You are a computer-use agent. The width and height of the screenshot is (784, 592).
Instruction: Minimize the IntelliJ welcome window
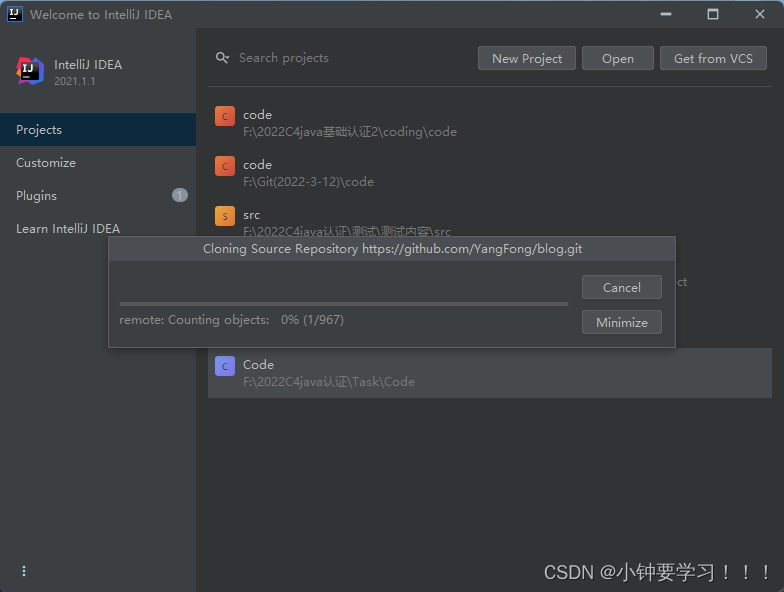pyautogui.click(x=666, y=14)
